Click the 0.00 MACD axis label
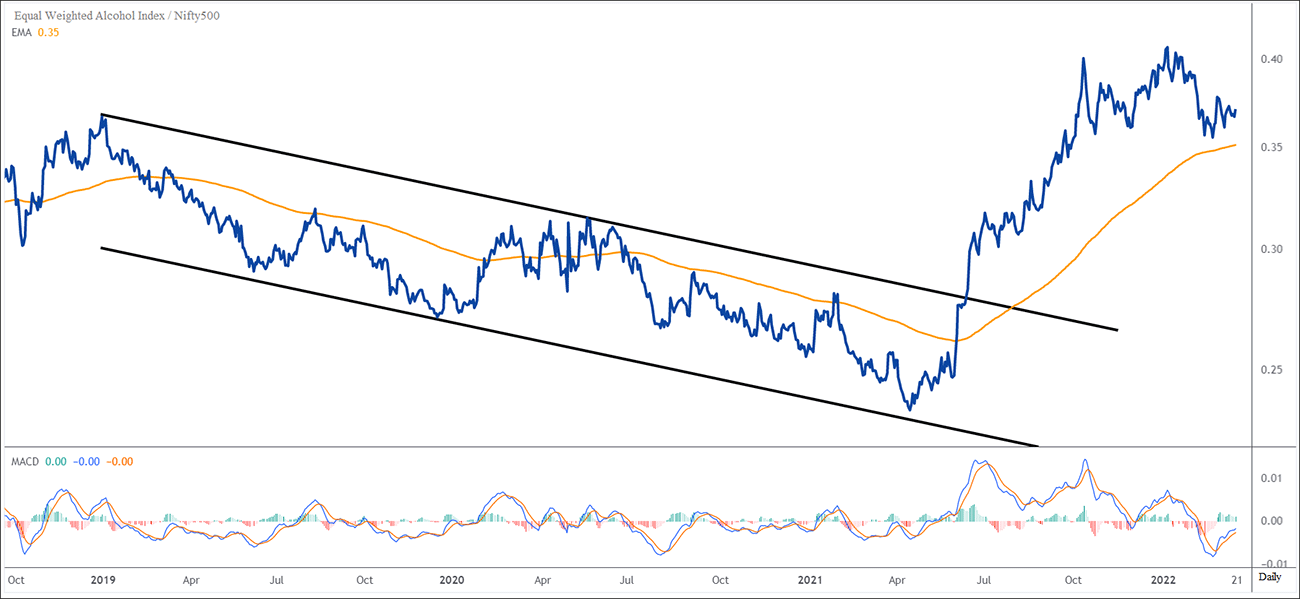This screenshot has width=1300, height=599. 1271,521
